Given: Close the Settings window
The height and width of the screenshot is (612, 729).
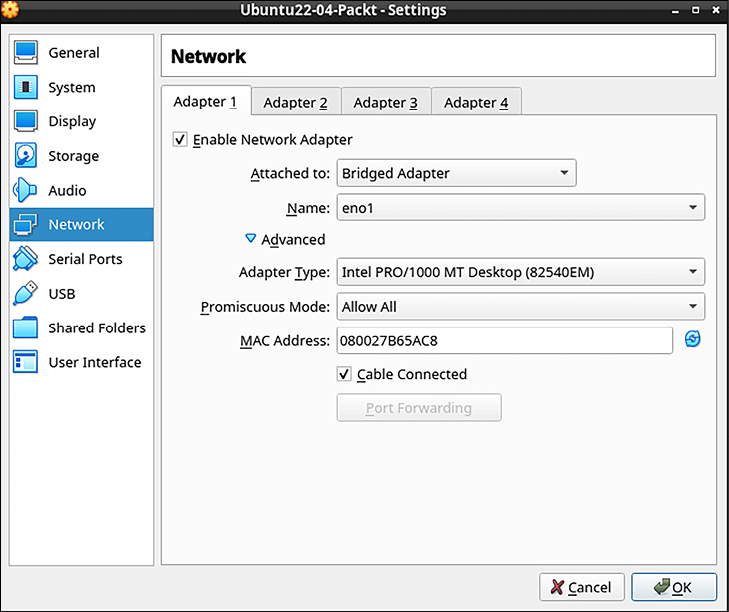Looking at the screenshot, I should pos(716,10).
